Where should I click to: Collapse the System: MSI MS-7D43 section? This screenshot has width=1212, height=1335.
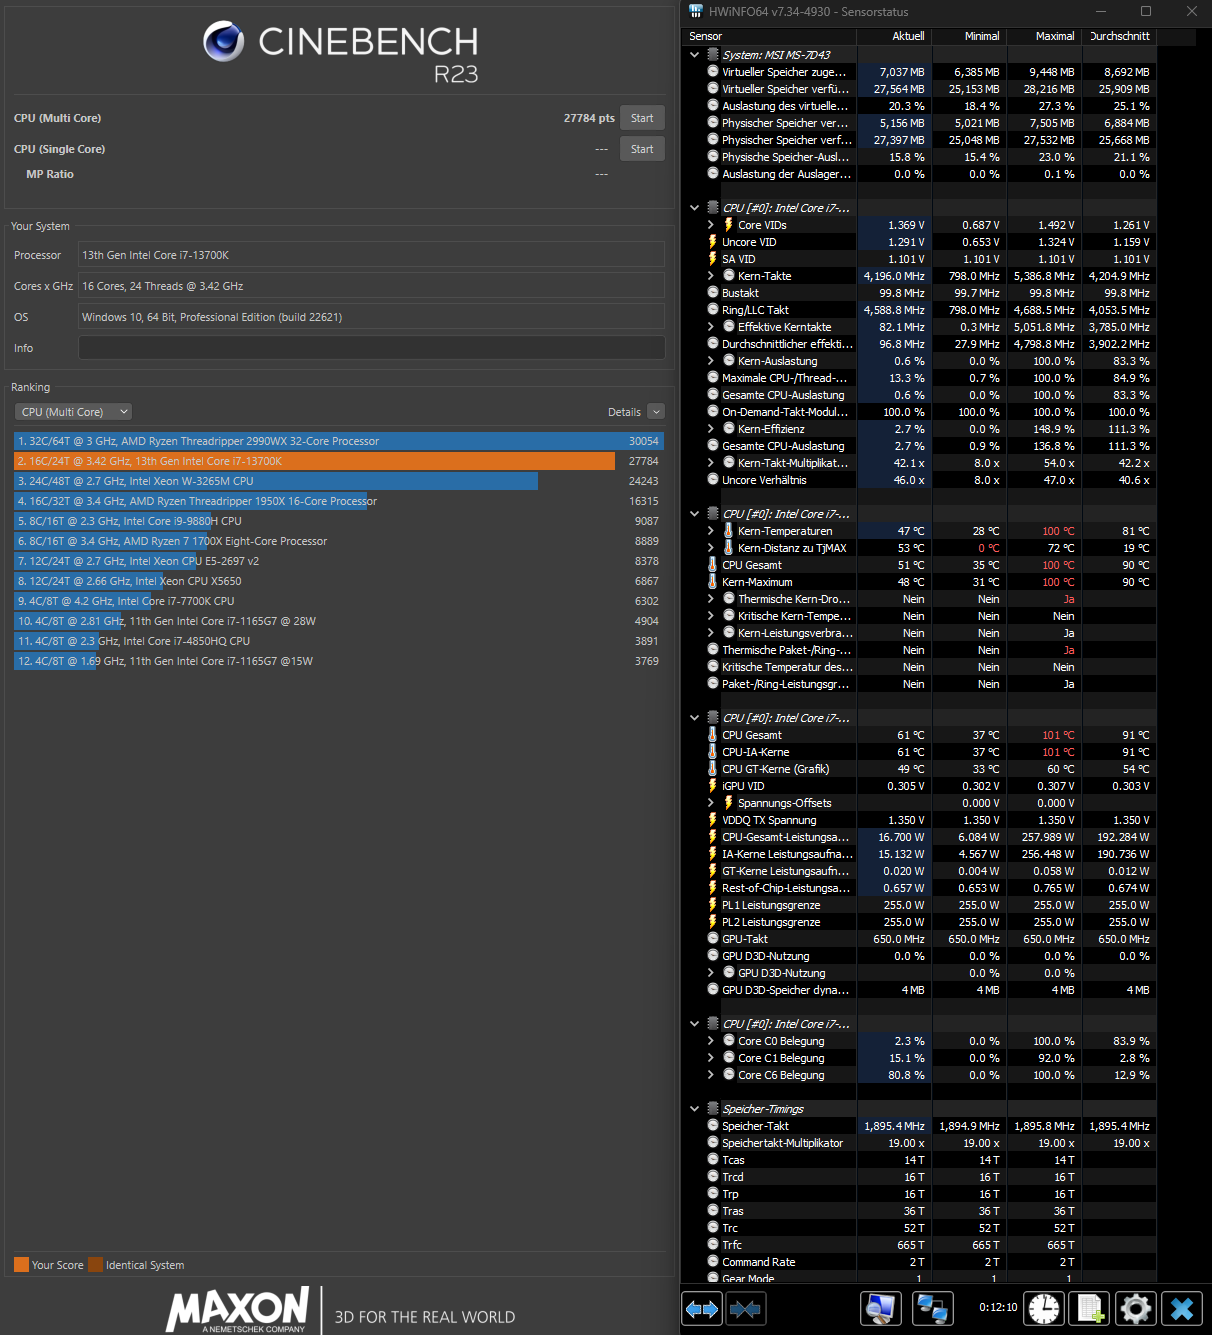tap(694, 55)
